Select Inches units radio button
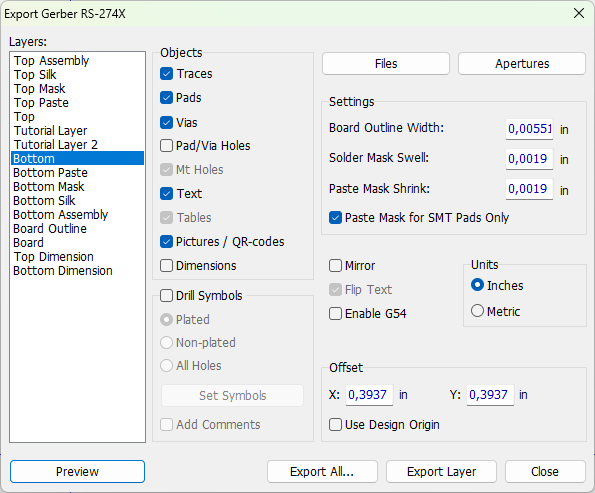The width and height of the screenshot is (595, 493). coord(477,285)
